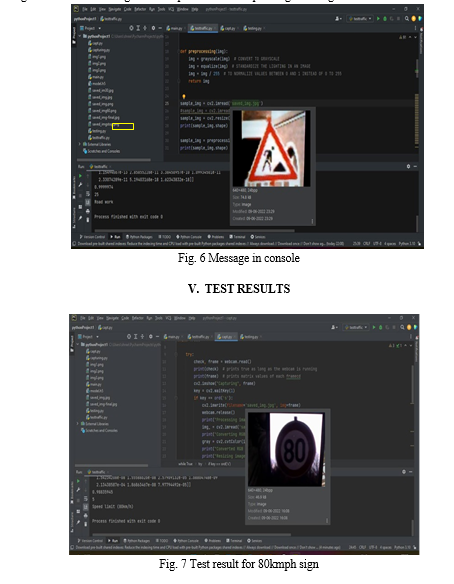Image resolution: width=454 pixels, height=584 pixels.
Task: Click green Run button in Fig. 7 PyCharm toolbar
Action: coord(374,327)
